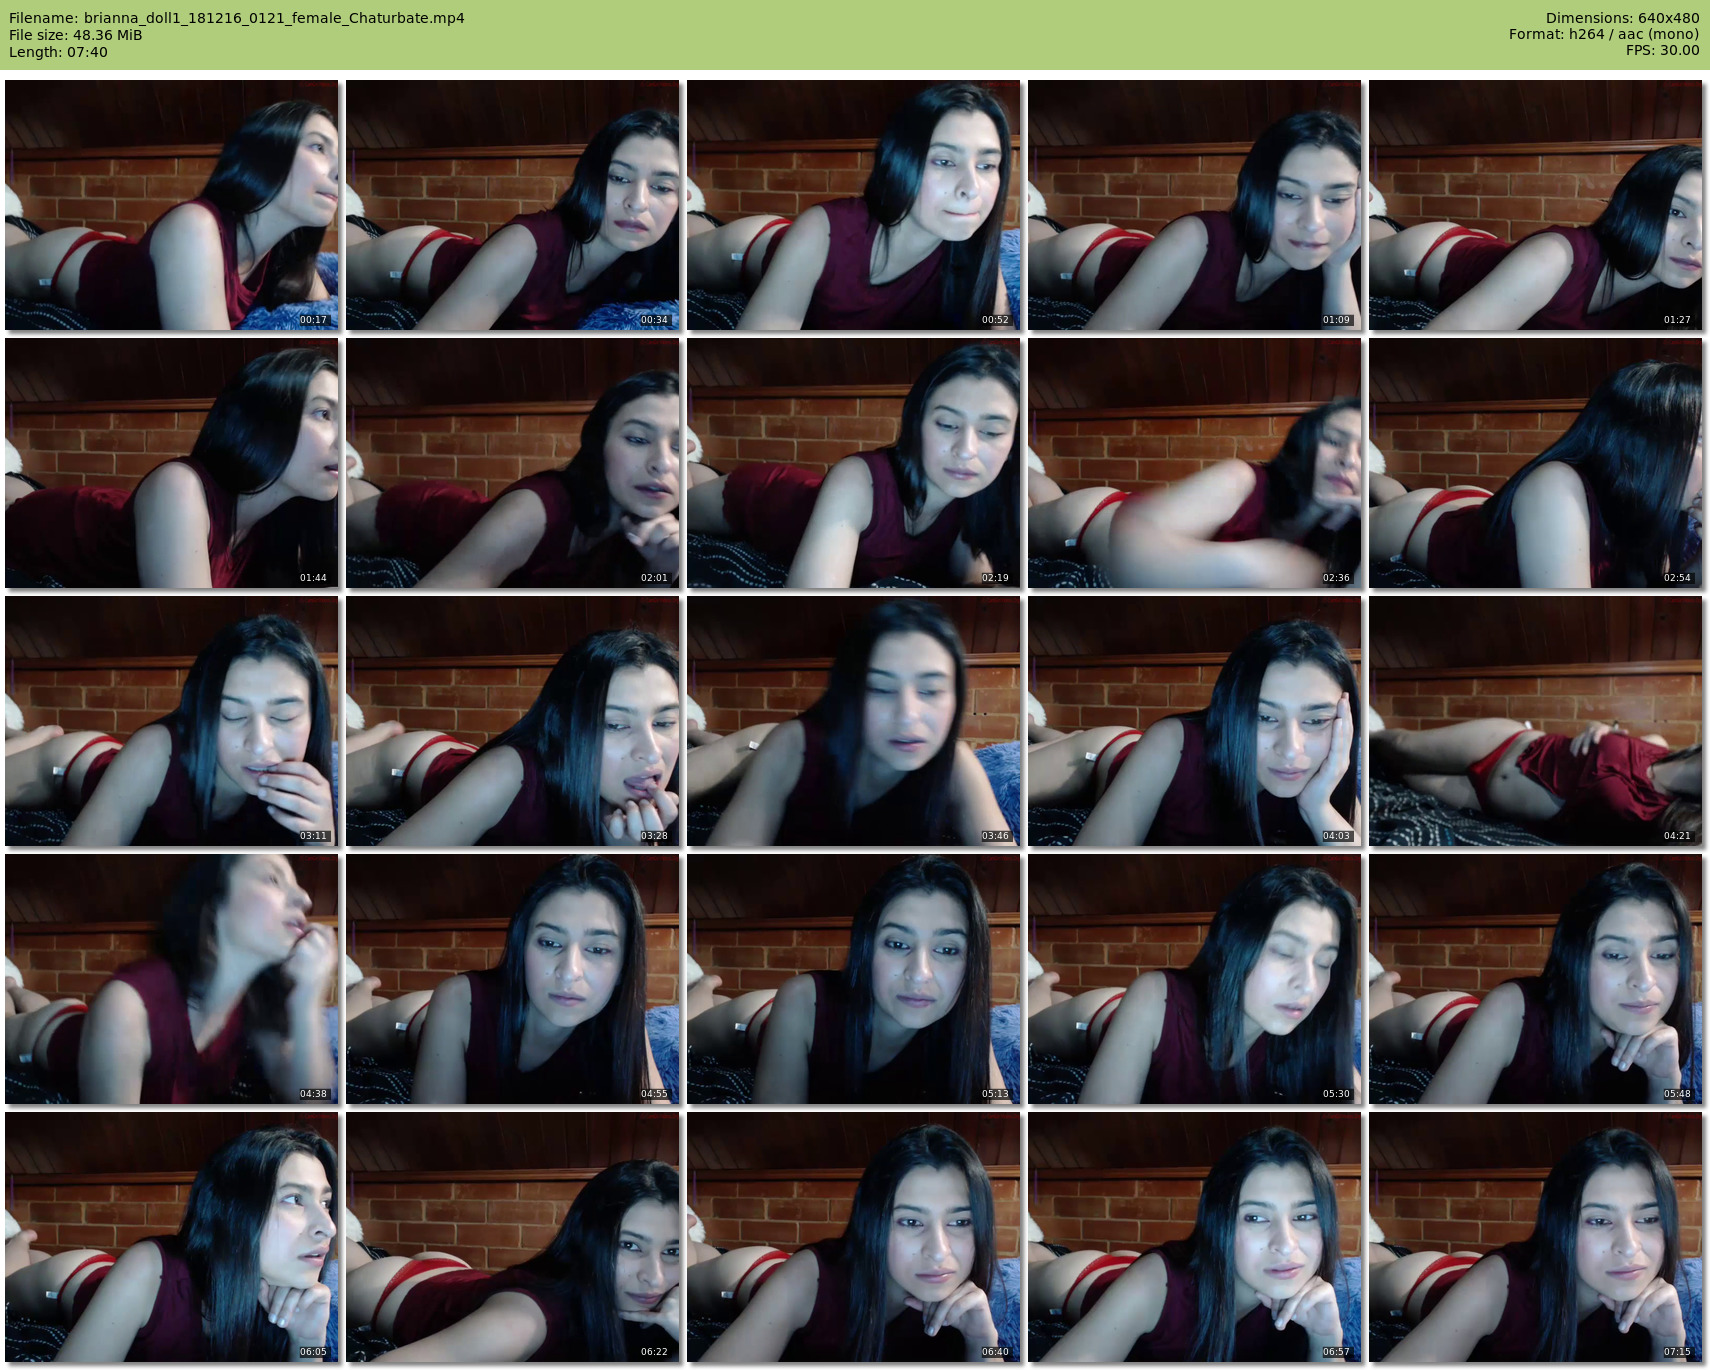
Task: Click the Dimensions 640x480 label
Action: pos(1622,18)
